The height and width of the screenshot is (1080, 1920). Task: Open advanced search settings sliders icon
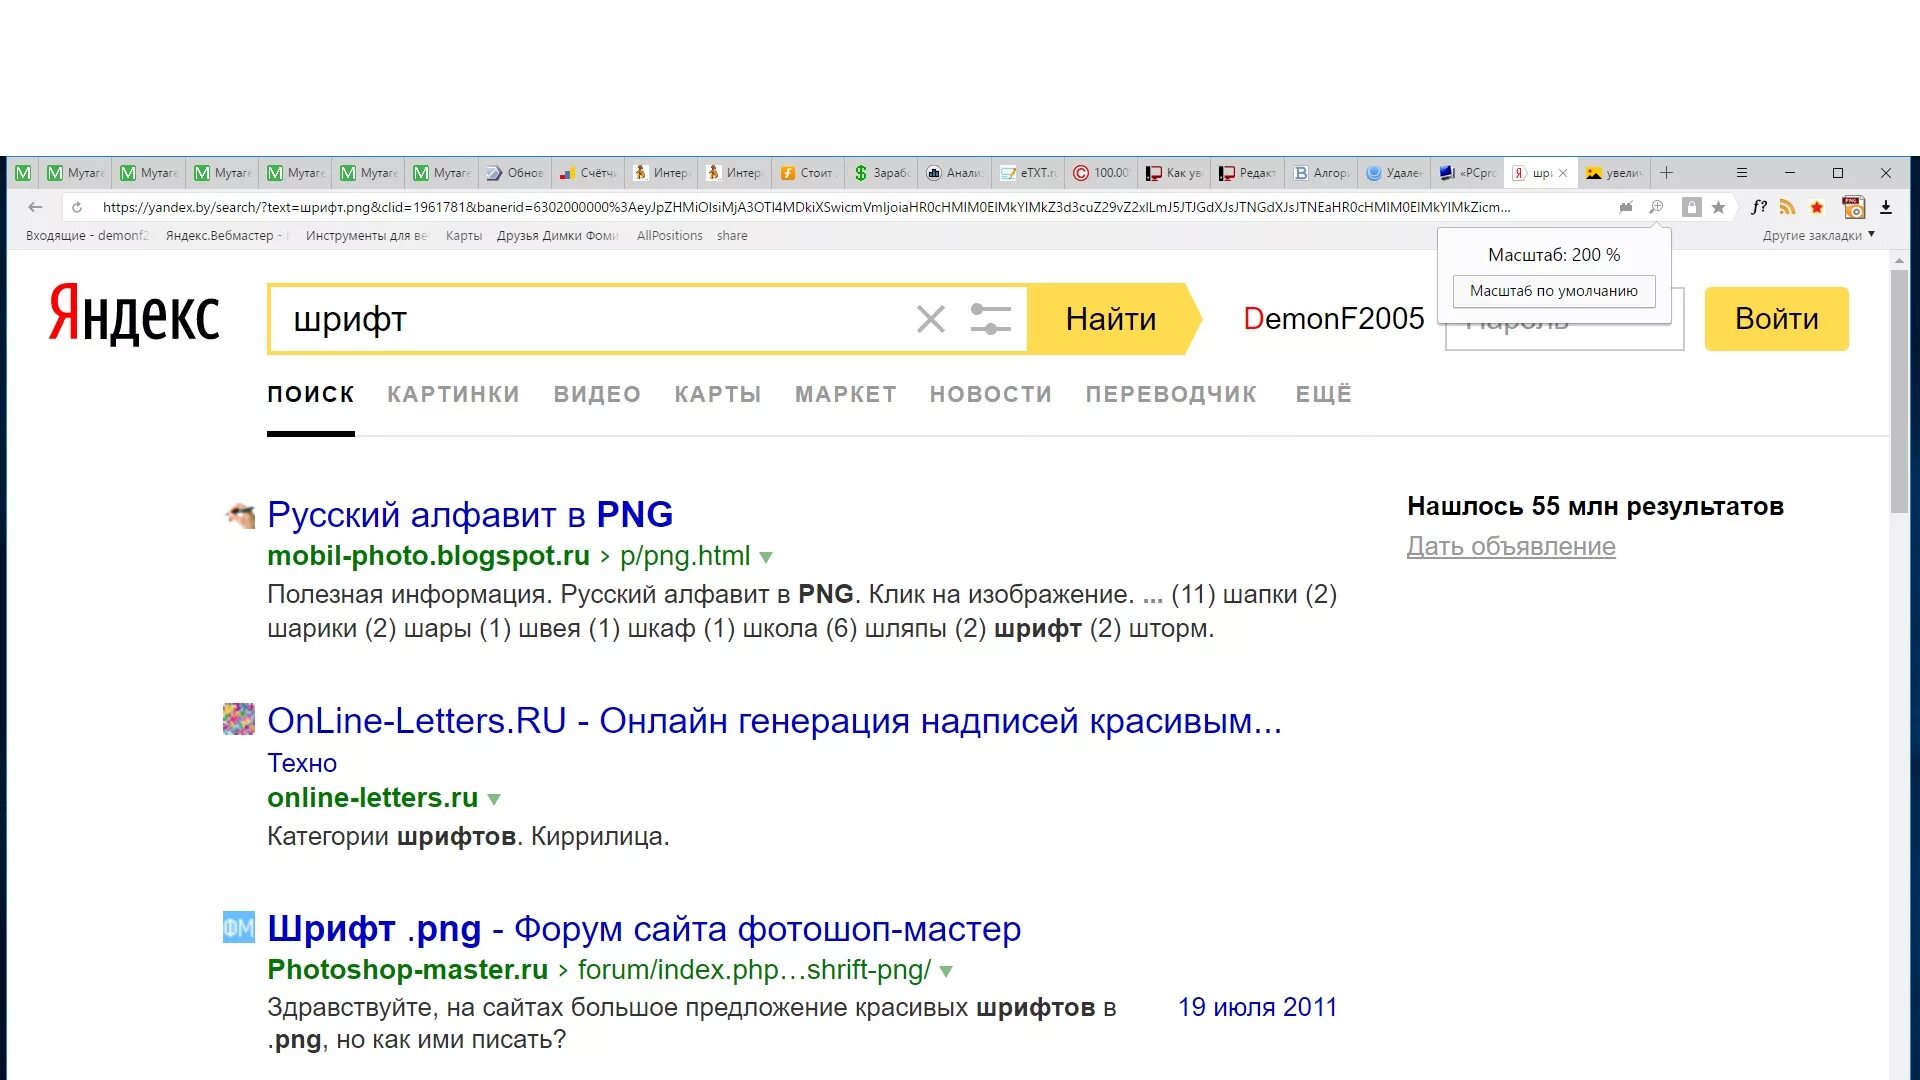(990, 319)
